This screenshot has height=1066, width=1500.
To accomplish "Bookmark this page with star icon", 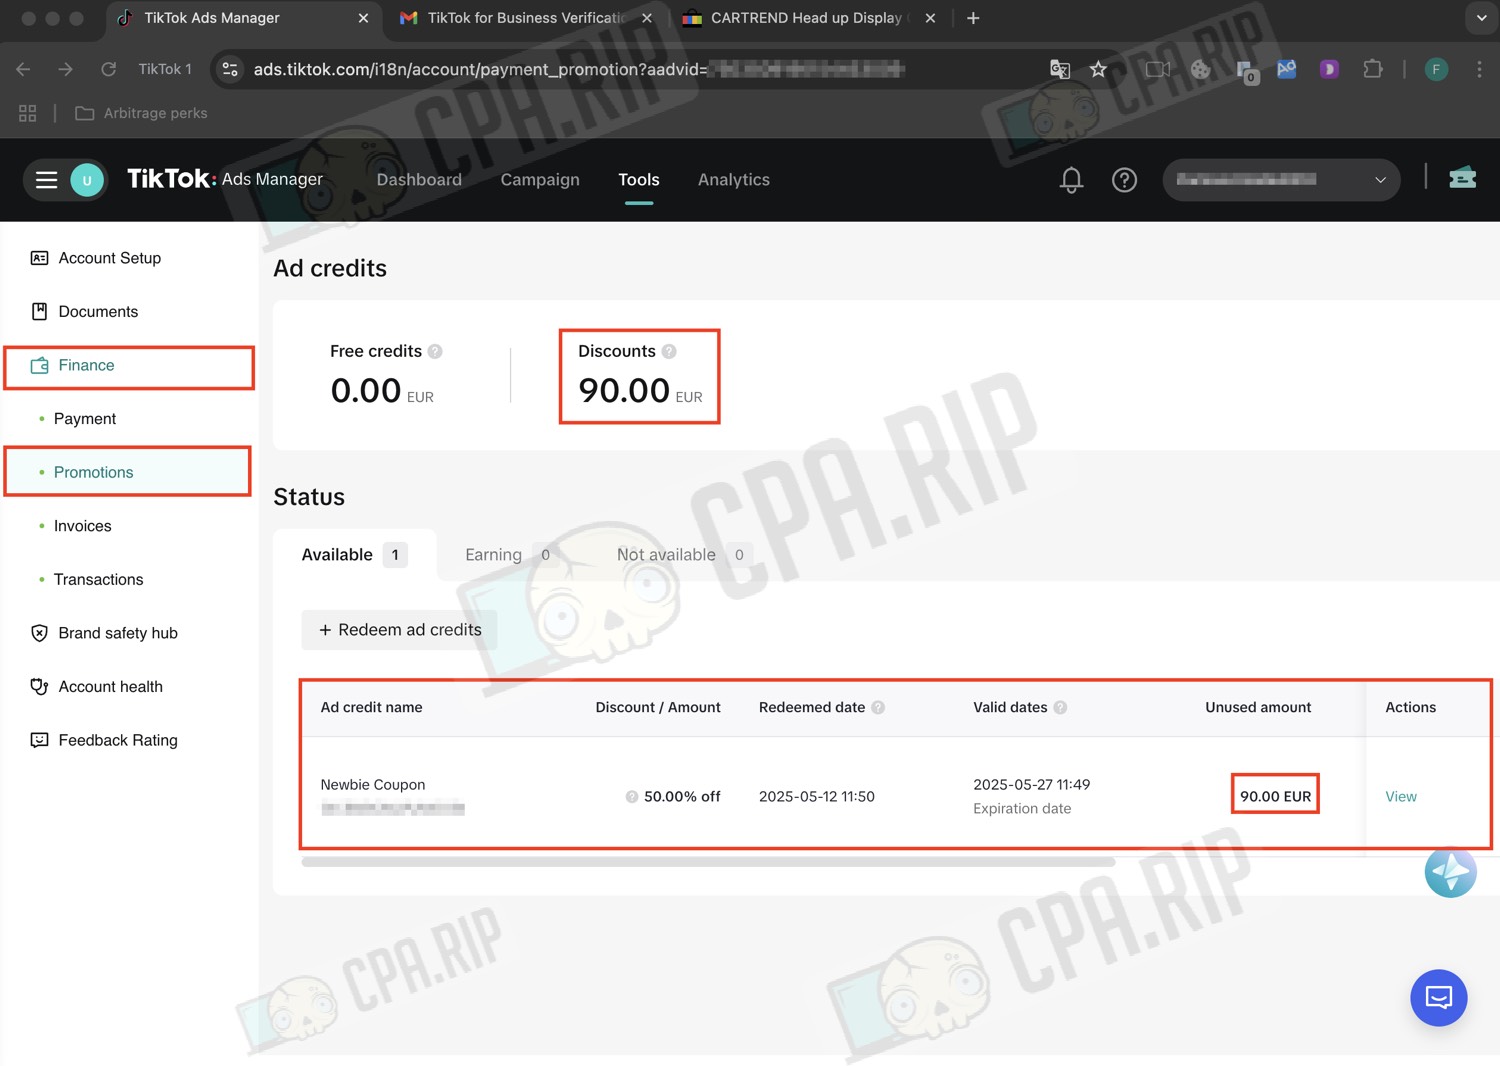I will tap(1098, 69).
